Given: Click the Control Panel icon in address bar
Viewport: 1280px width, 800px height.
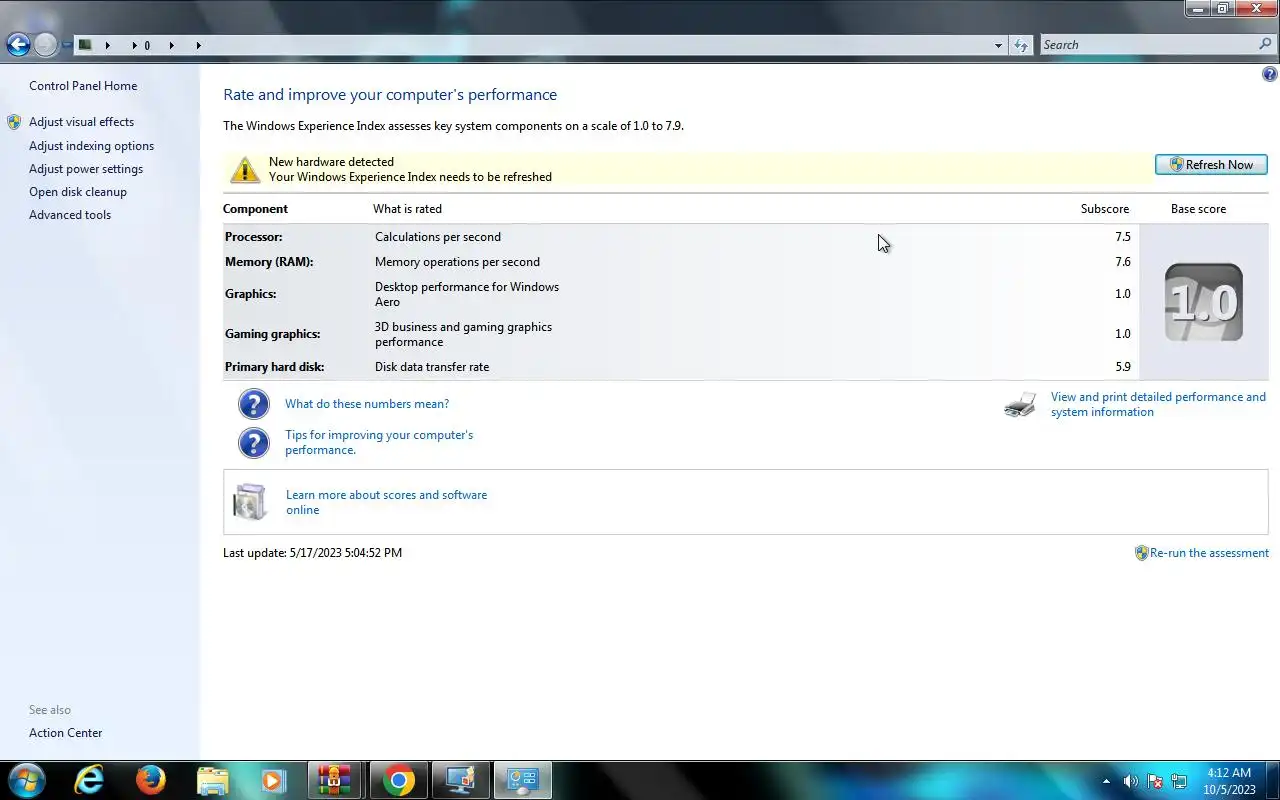Looking at the screenshot, I should click(x=86, y=44).
